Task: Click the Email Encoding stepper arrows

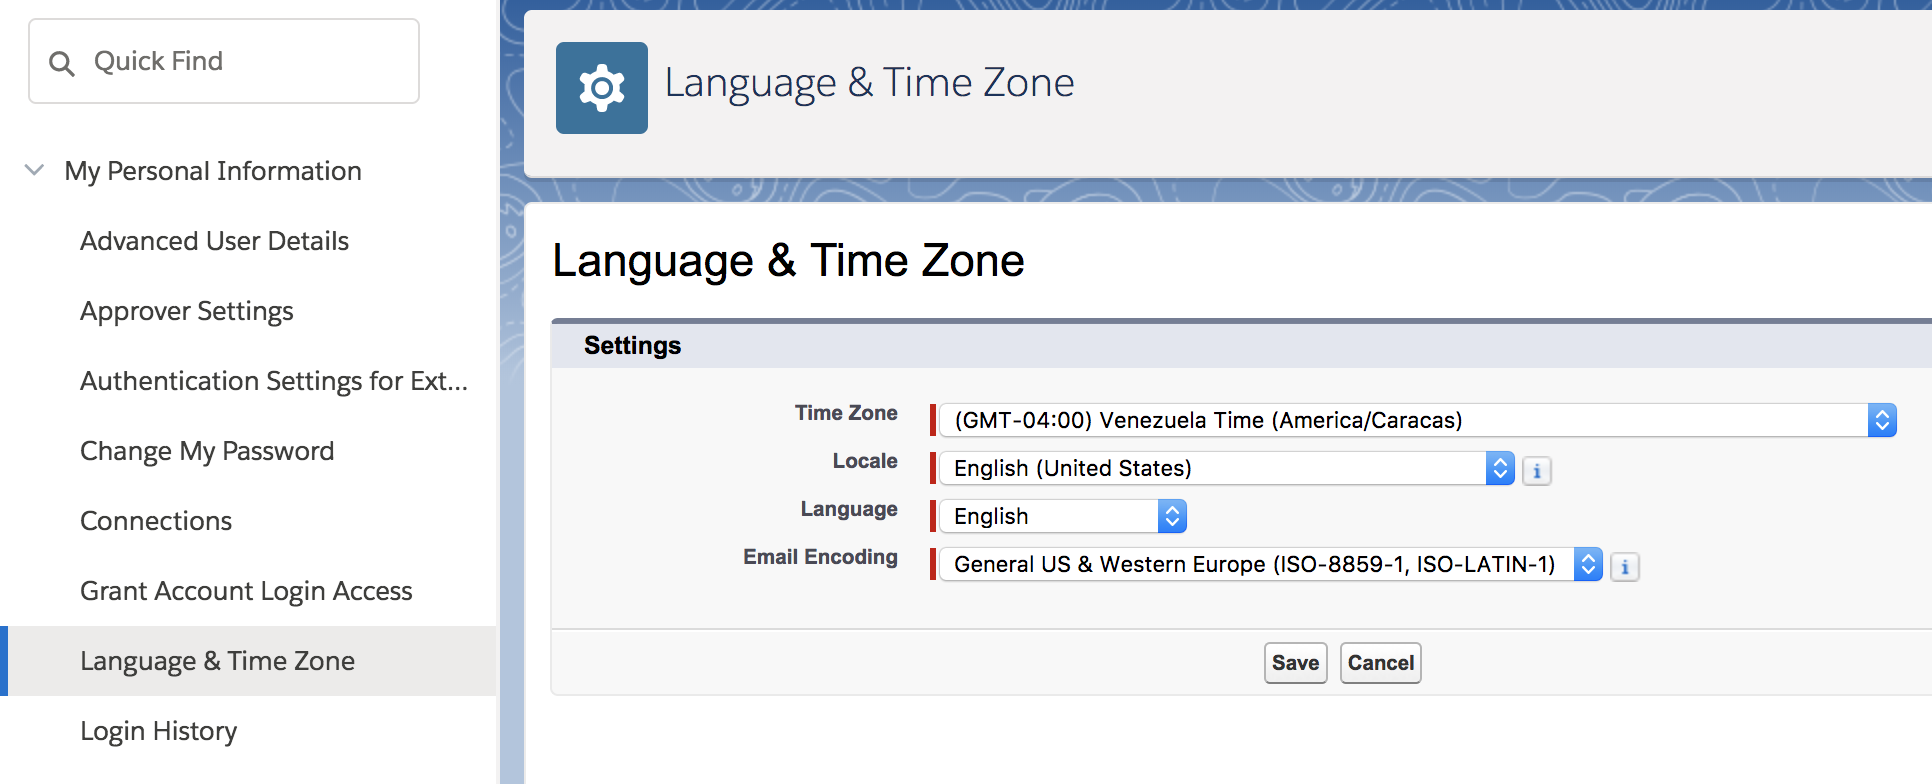Action: point(1589,564)
